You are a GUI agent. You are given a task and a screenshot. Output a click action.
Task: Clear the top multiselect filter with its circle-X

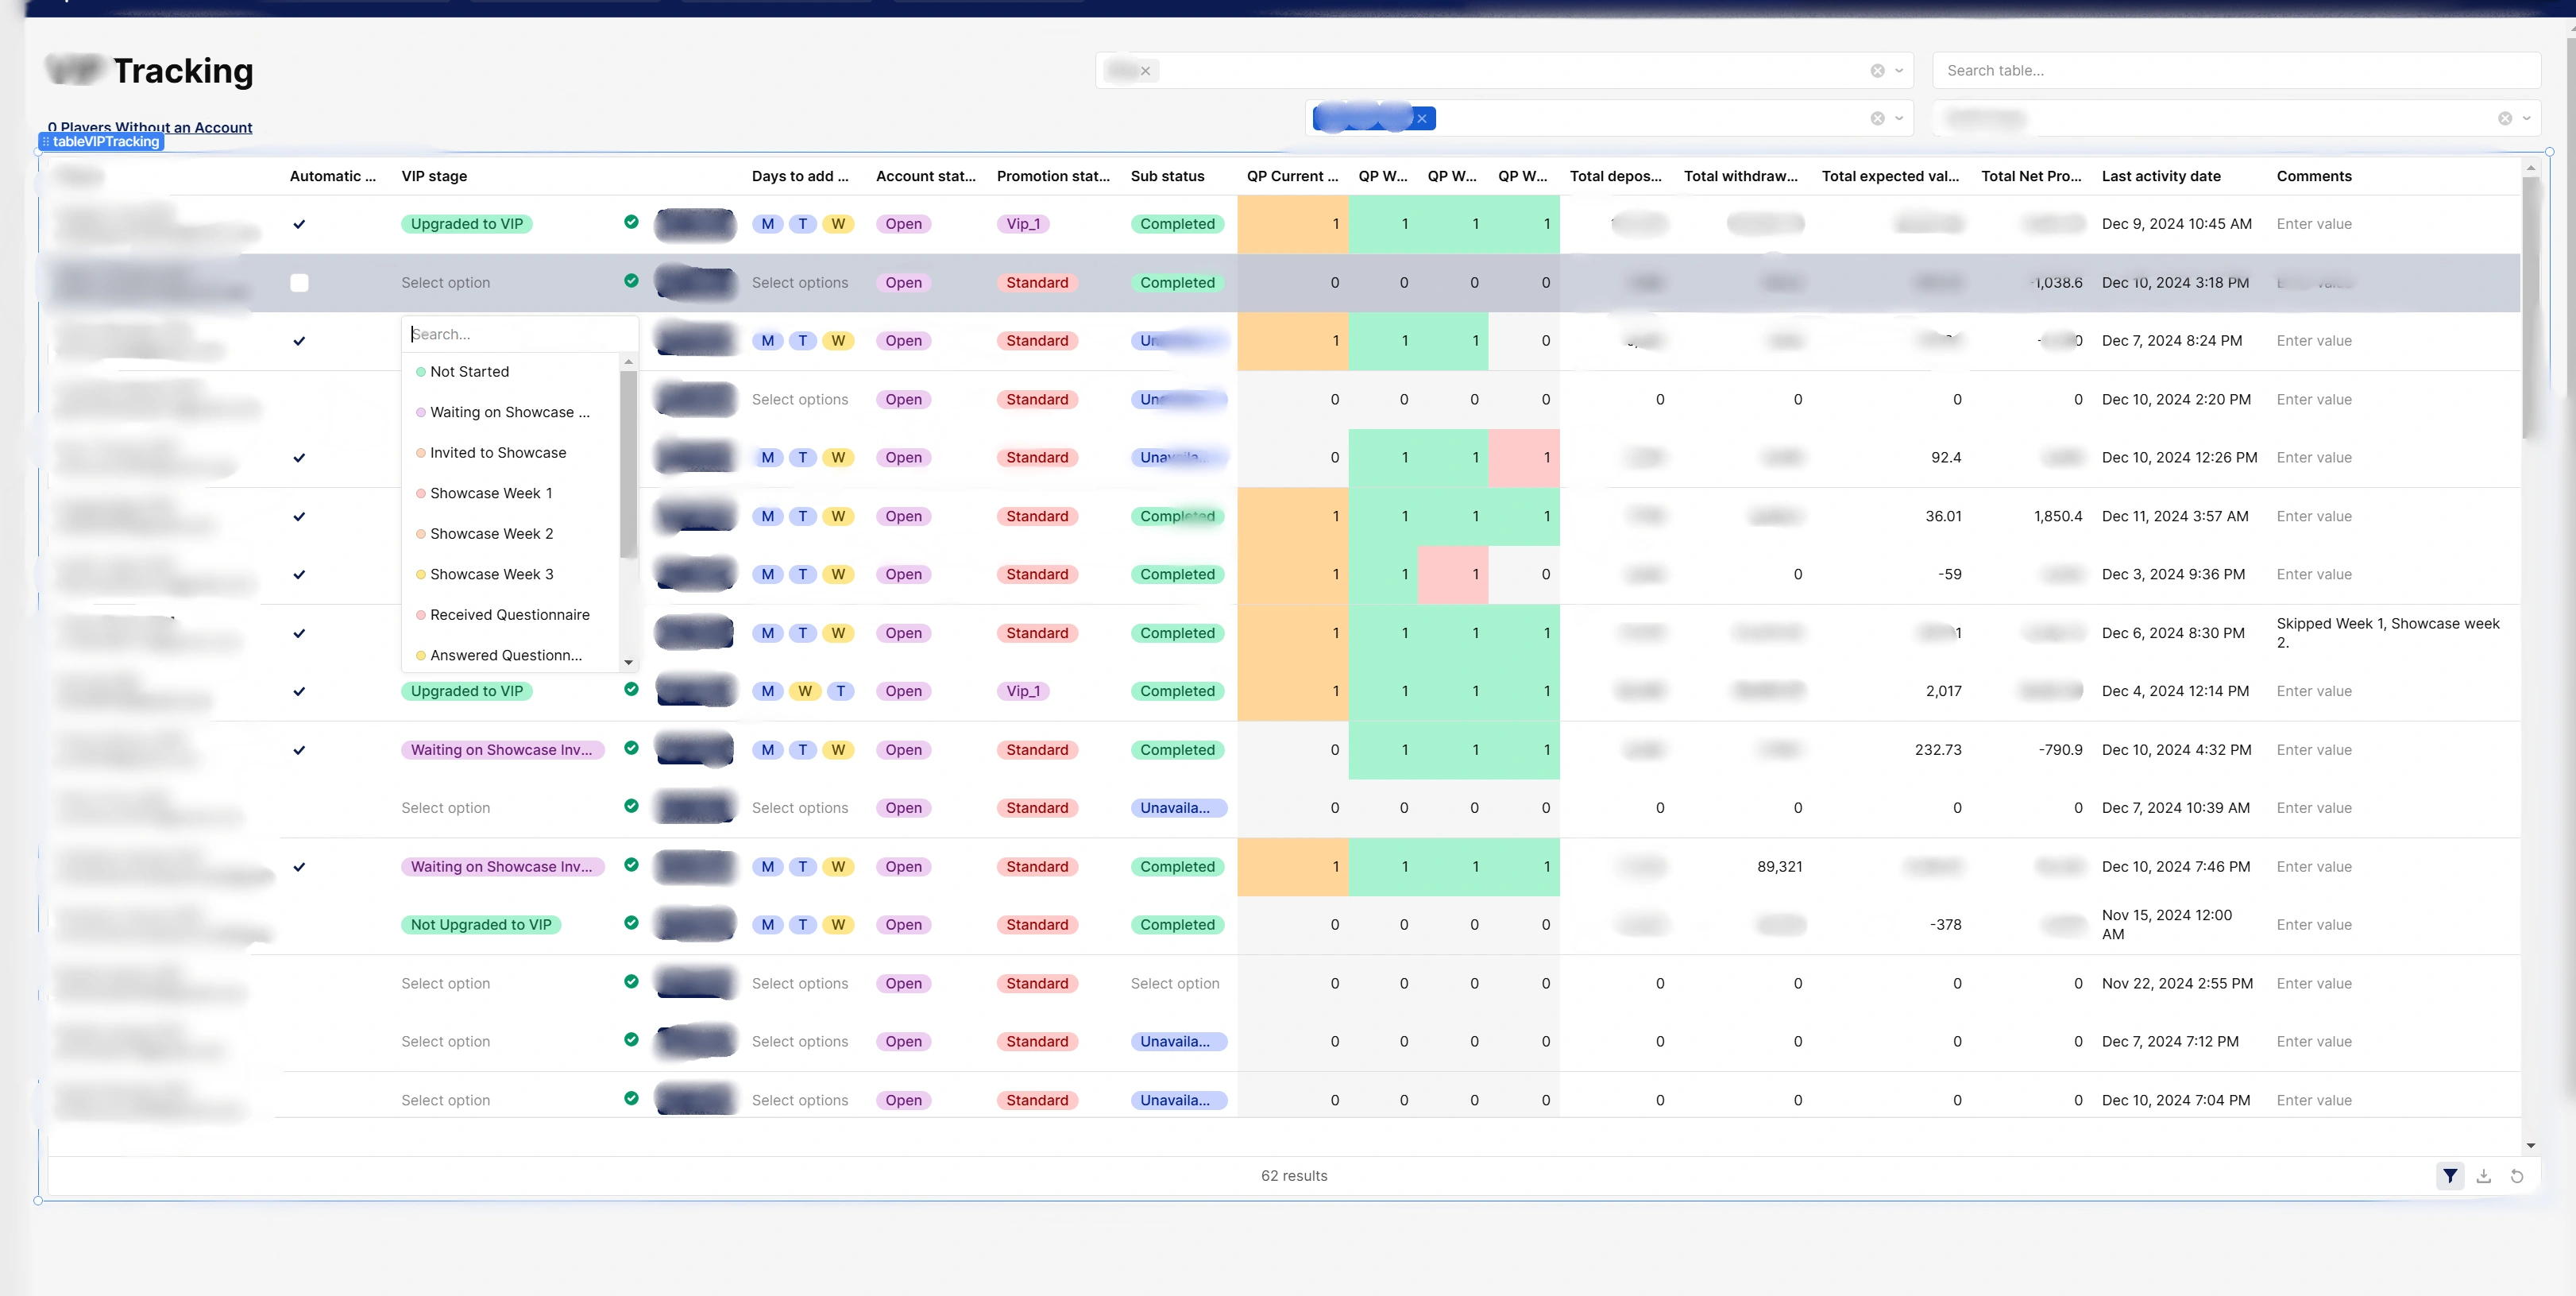click(x=1877, y=71)
